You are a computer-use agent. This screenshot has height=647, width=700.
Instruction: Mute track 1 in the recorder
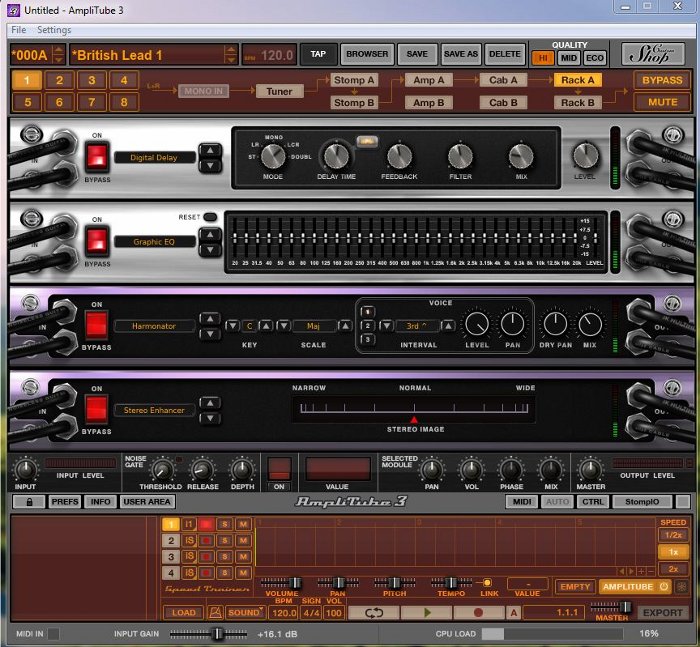pyautogui.click(x=243, y=524)
